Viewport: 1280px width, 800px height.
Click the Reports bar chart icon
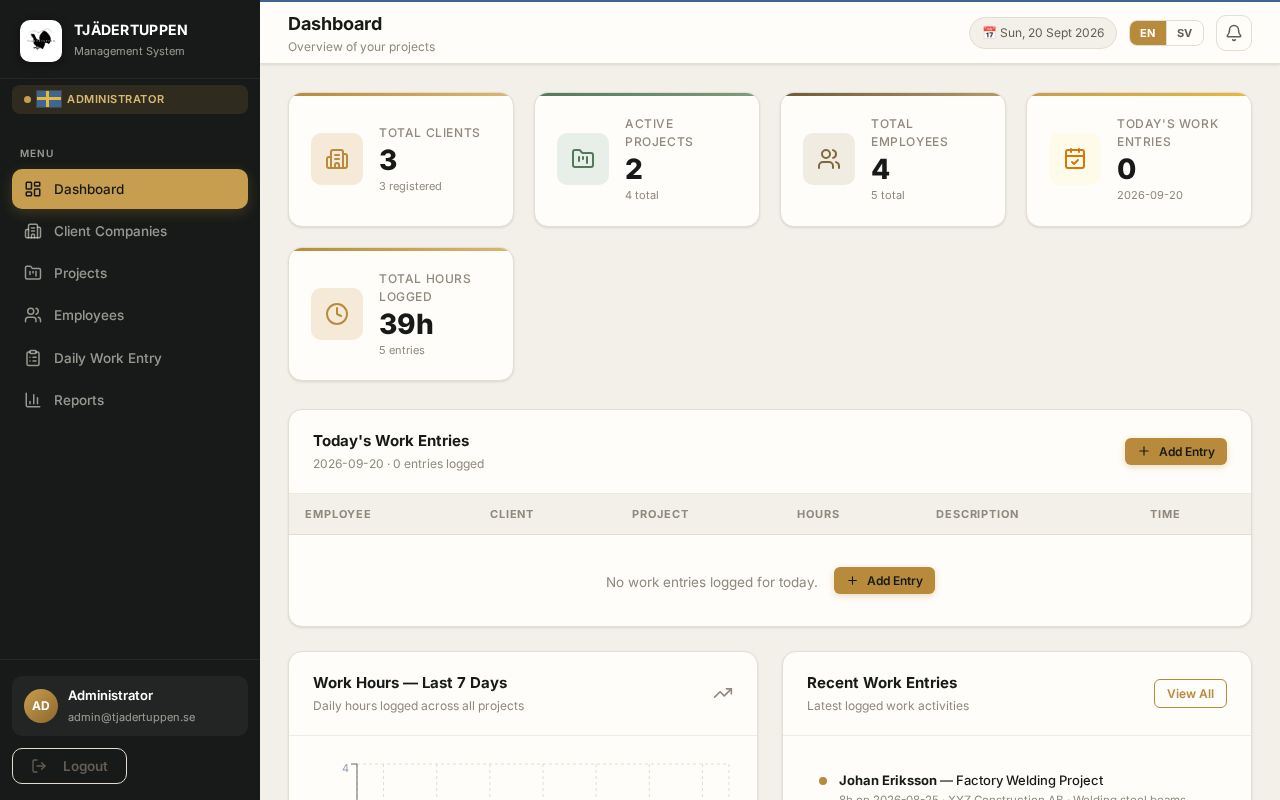[x=33, y=400]
